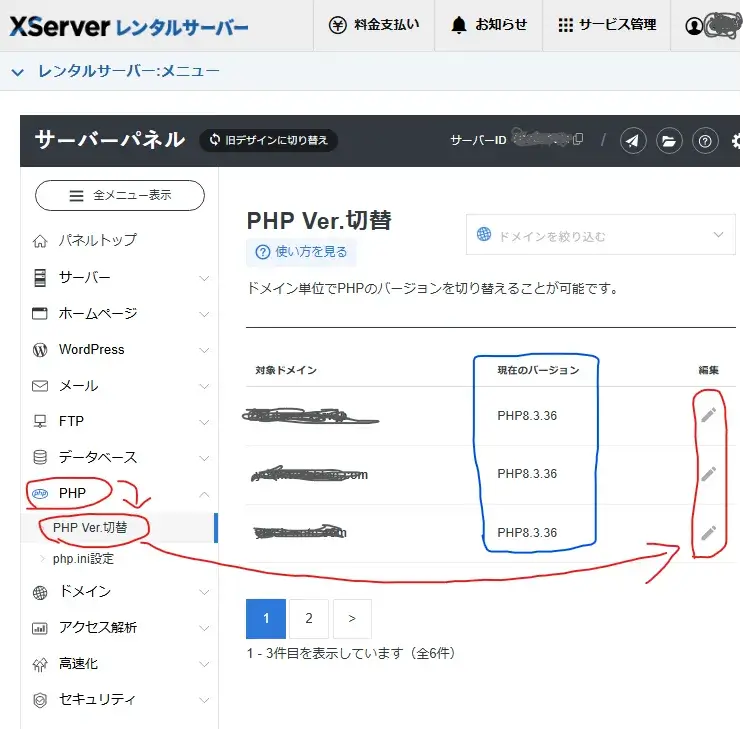Click the browser window icon for ホームページ
This screenshot has width=744, height=729.
point(40,313)
